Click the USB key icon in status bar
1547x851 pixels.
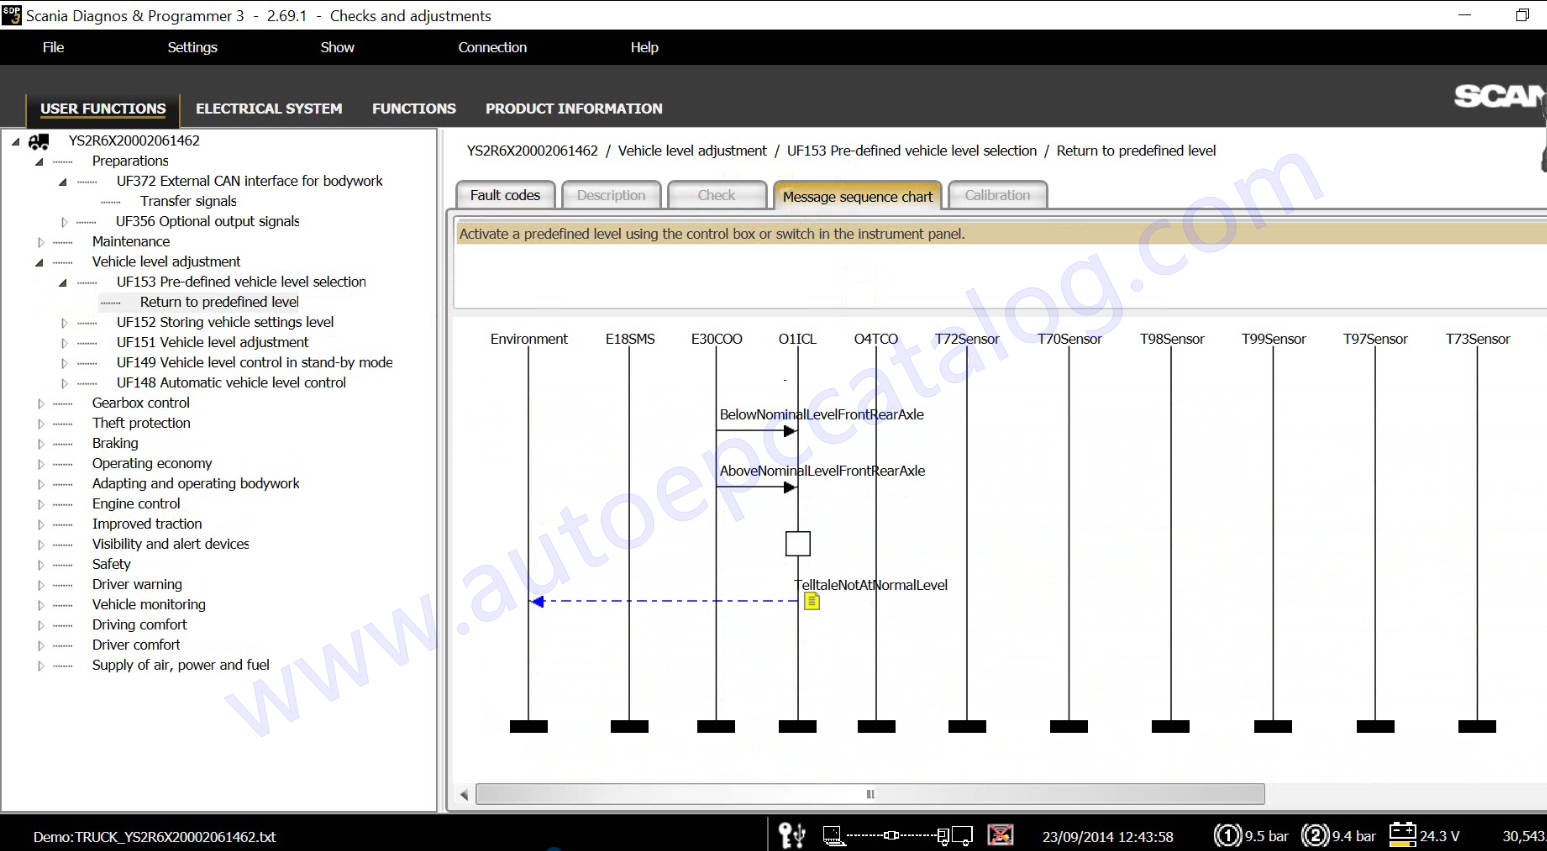(791, 835)
